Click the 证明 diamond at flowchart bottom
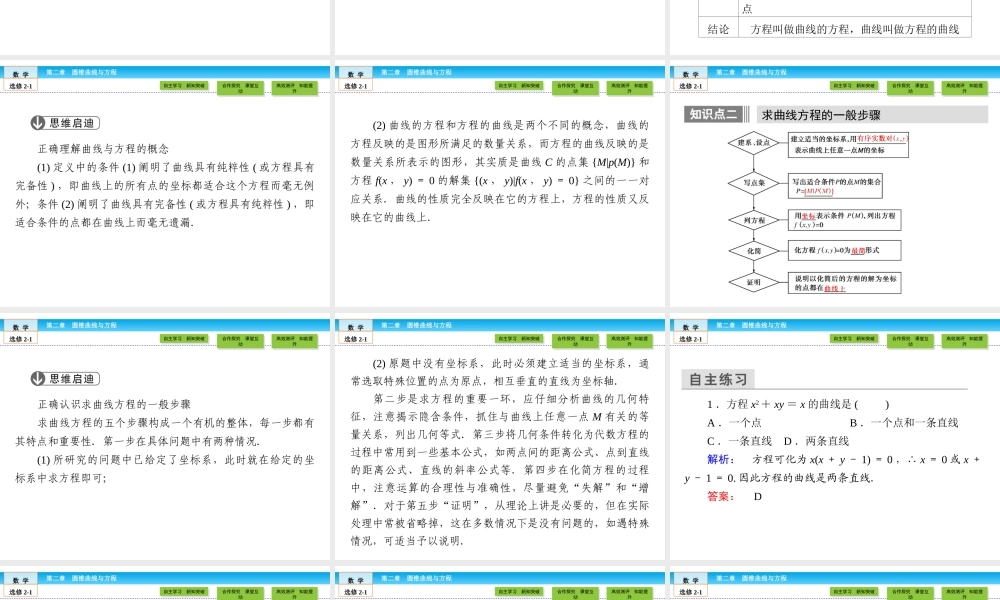1000x600 pixels. (752, 281)
